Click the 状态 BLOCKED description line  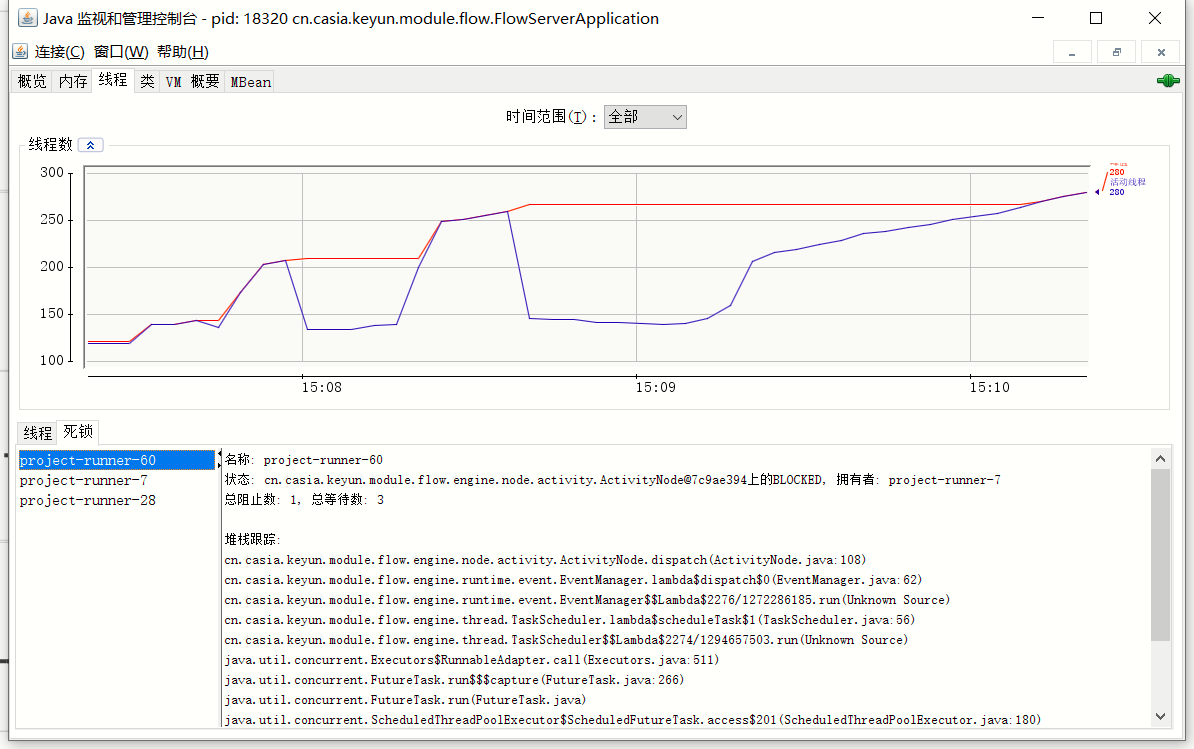[x=612, y=480]
